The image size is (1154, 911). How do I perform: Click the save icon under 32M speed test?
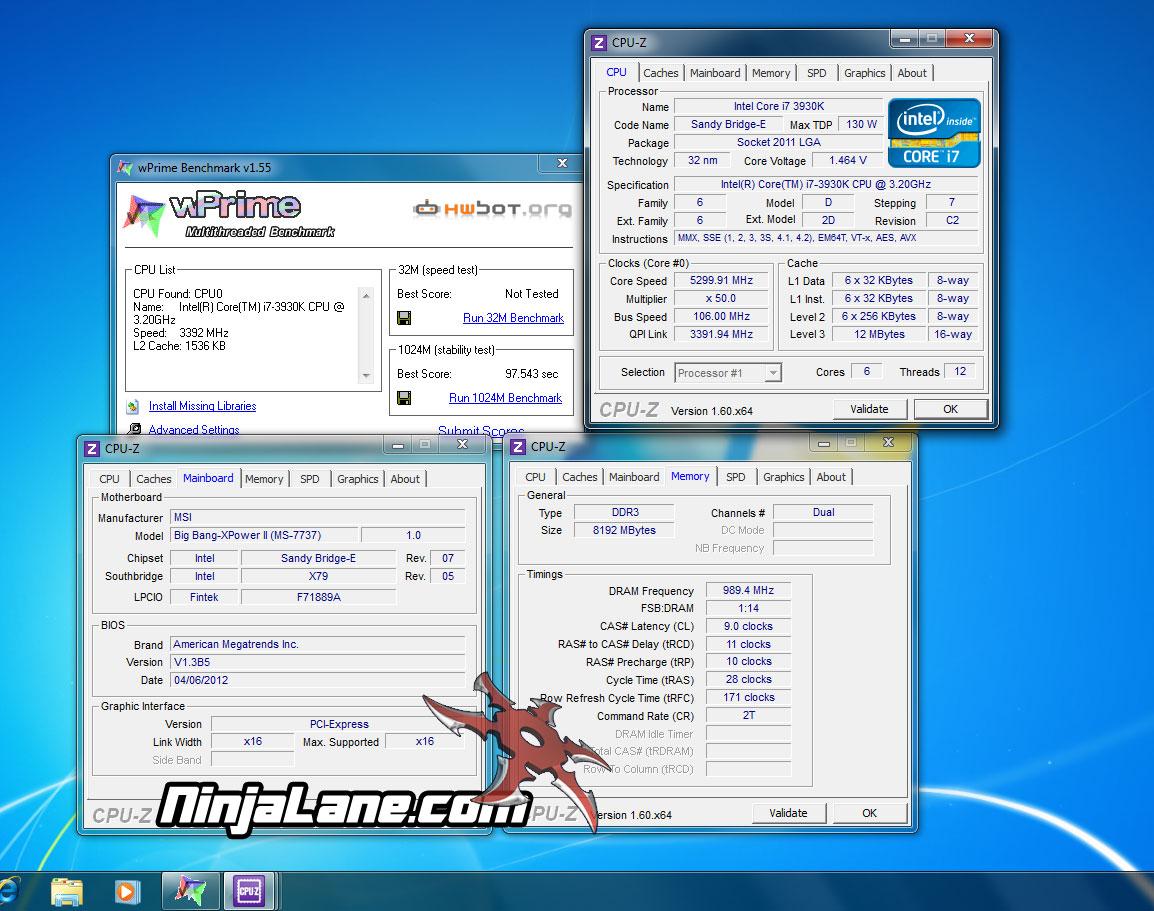[x=403, y=318]
